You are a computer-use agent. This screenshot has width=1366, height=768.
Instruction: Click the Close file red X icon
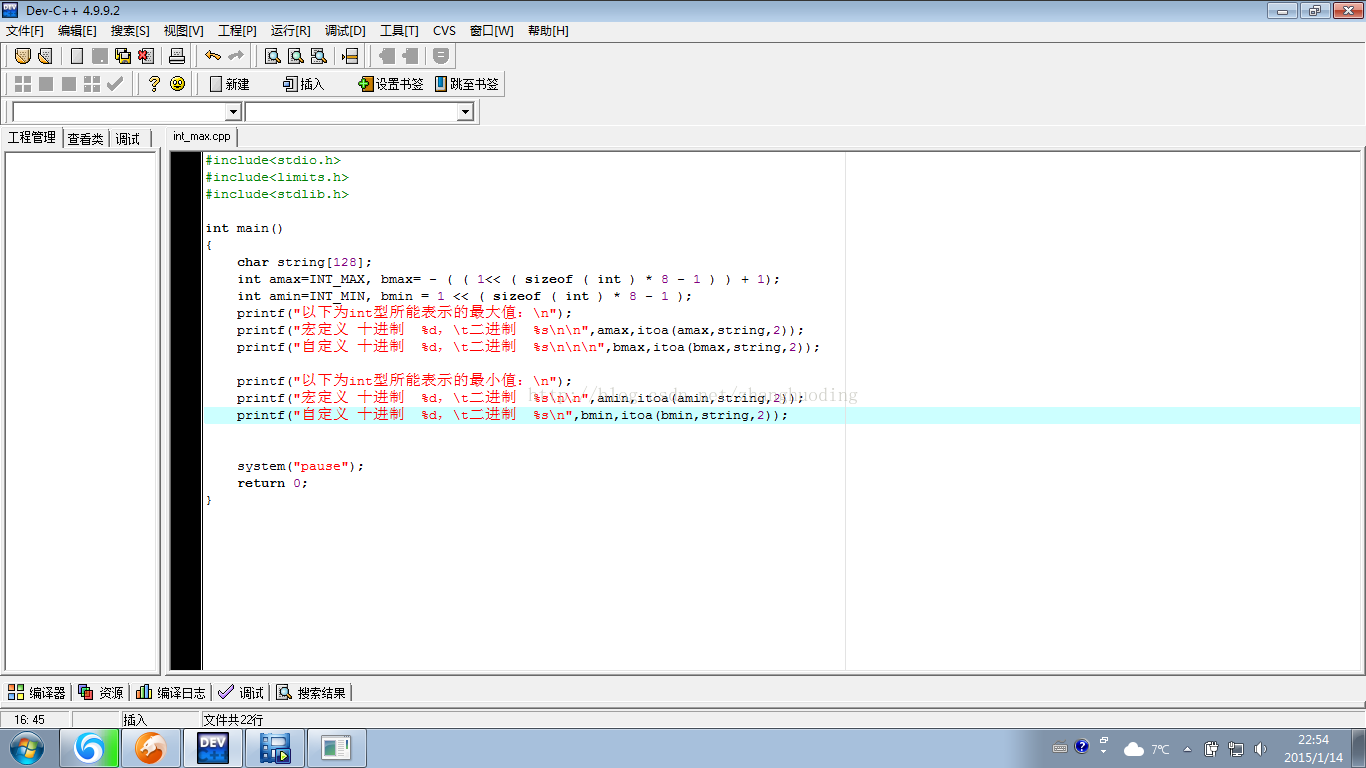(146, 56)
